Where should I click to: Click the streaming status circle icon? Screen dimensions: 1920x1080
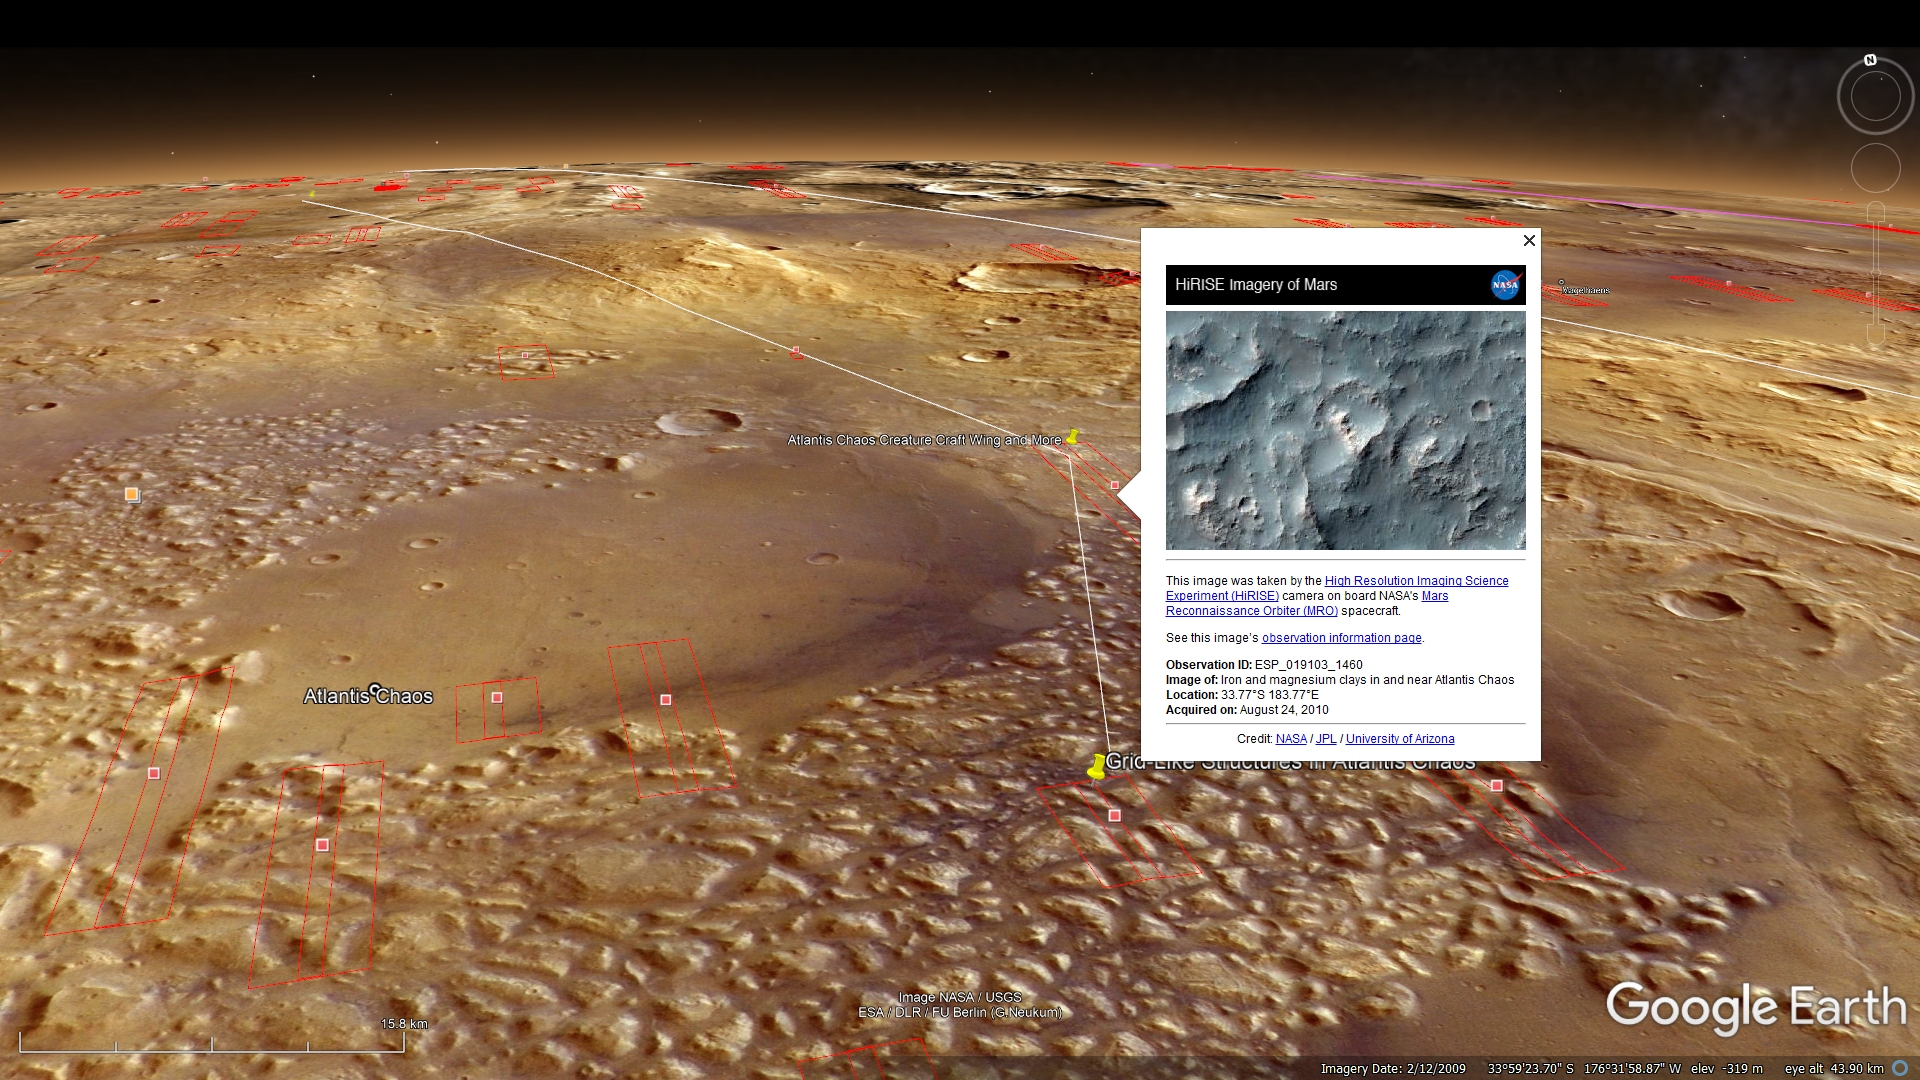pos(1900,1068)
